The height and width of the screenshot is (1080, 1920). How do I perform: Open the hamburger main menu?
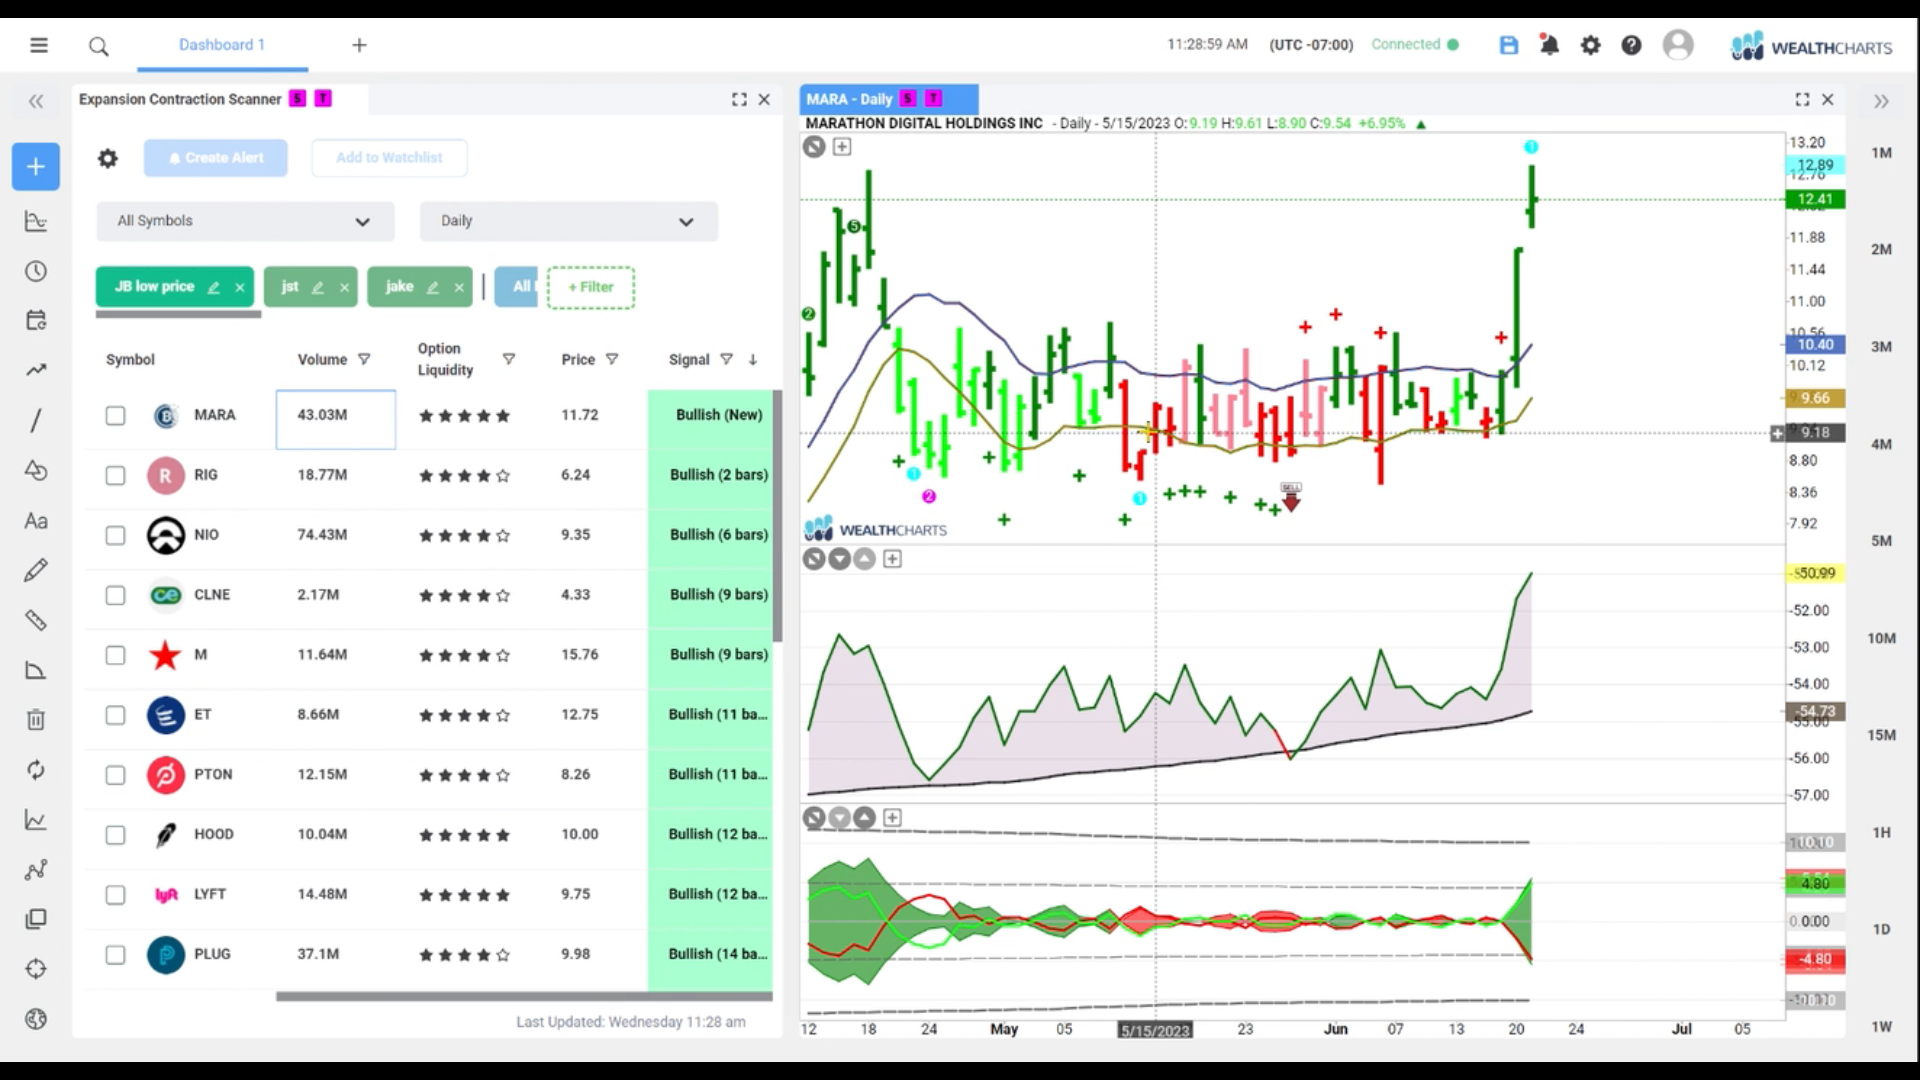pos(39,45)
